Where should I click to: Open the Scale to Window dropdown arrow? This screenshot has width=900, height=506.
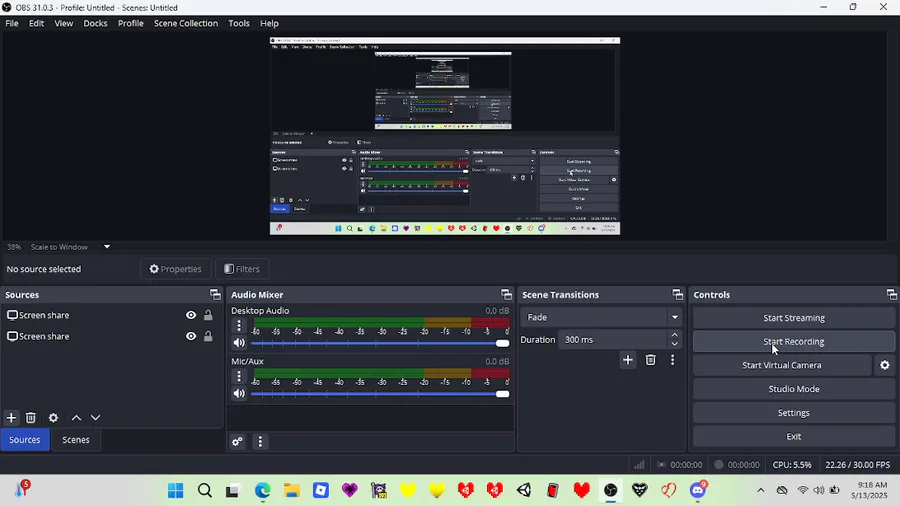[x=107, y=247]
